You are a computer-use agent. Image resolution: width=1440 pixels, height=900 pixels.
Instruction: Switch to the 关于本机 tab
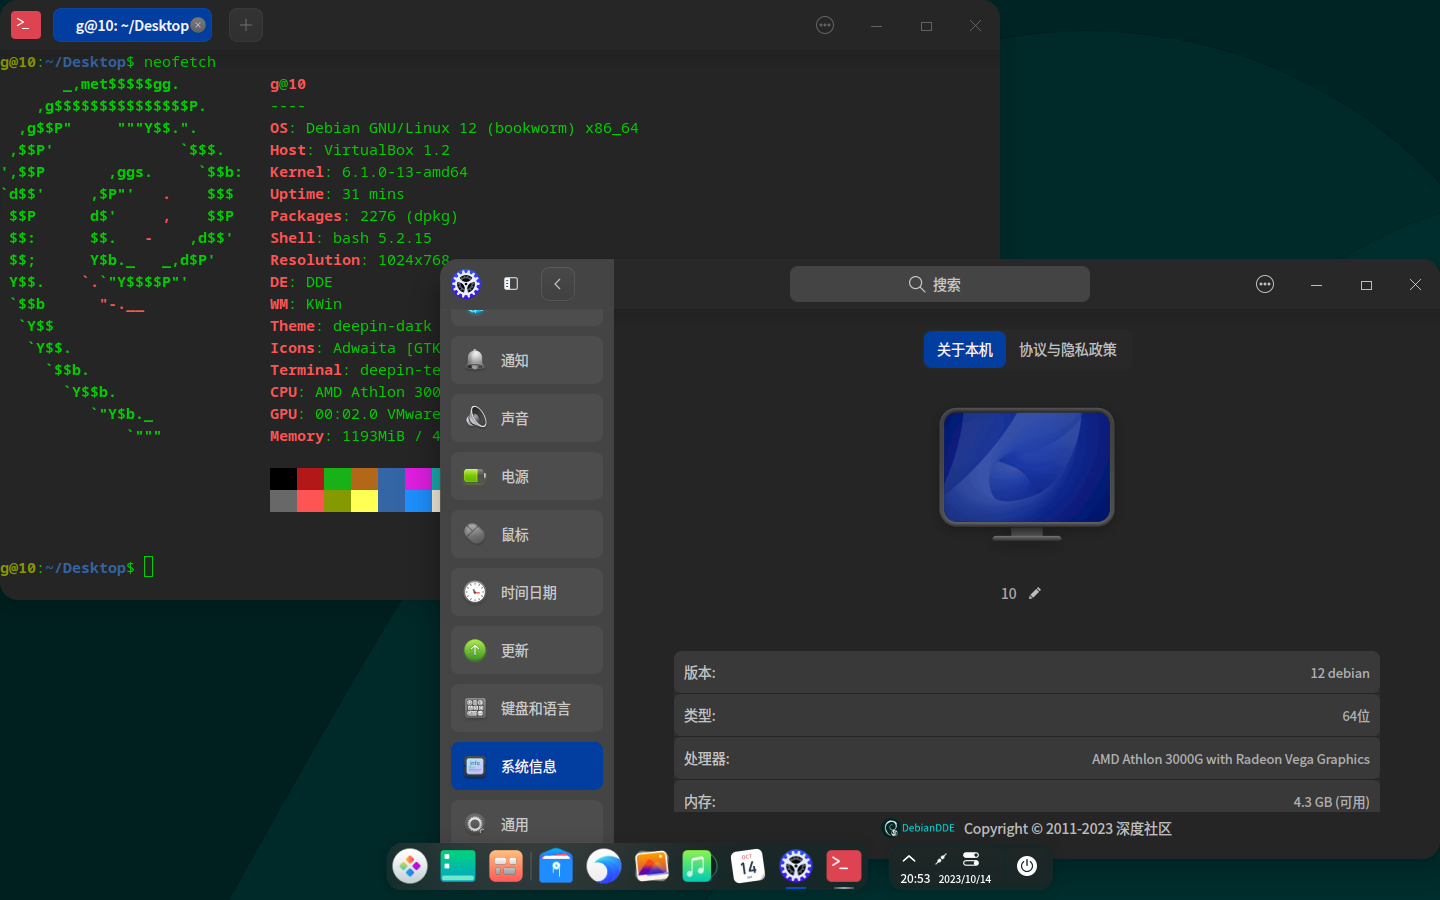click(965, 350)
